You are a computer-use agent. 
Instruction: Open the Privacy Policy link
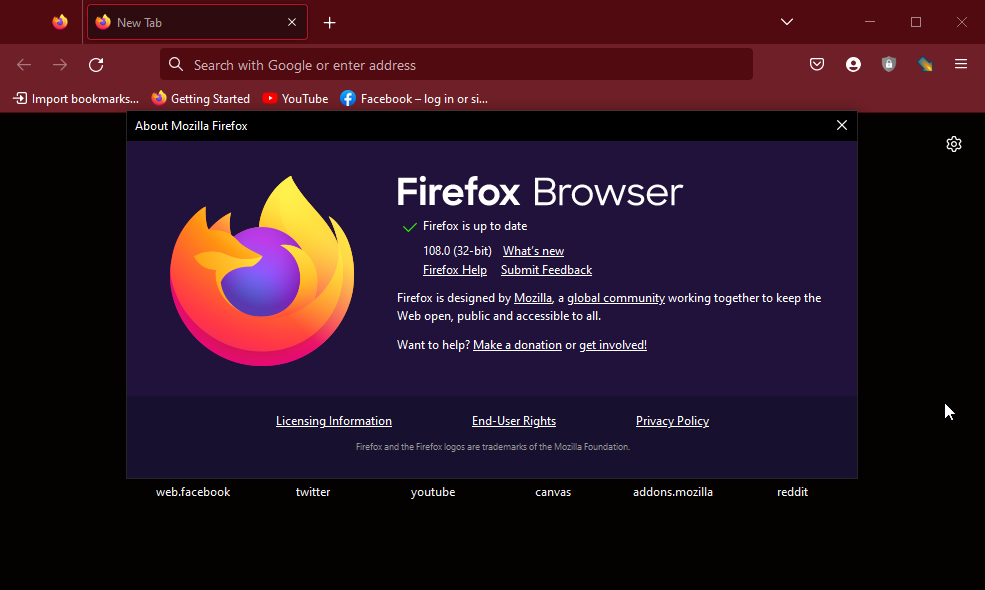[x=672, y=421]
